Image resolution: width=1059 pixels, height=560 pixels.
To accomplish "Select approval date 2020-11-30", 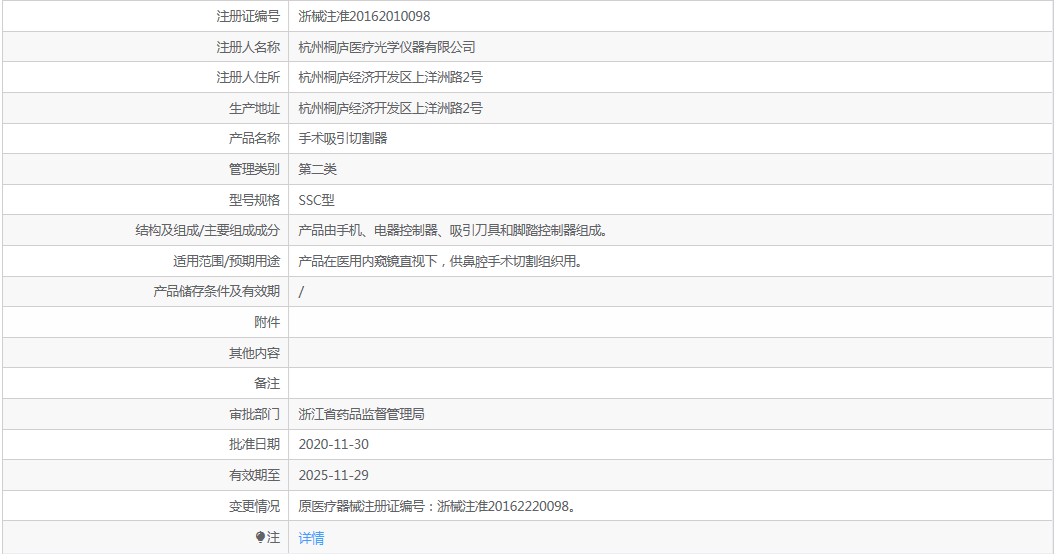I will click(x=334, y=444).
